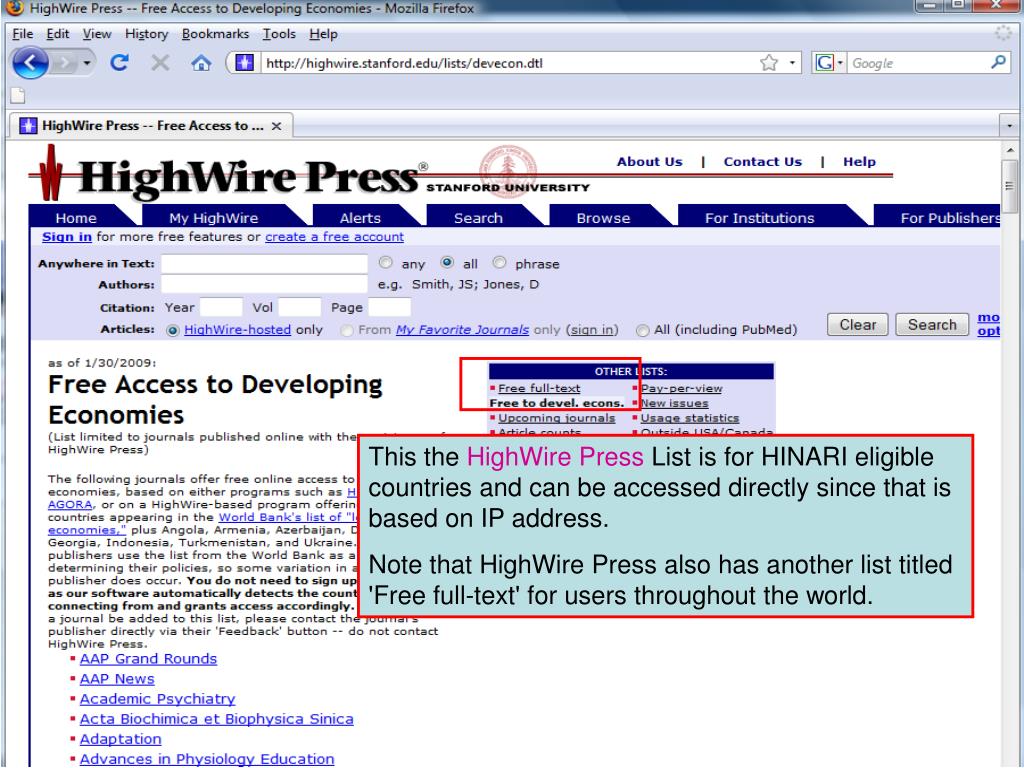Click the forward navigation arrow
This screenshot has width=1024, height=768.
tap(64, 63)
